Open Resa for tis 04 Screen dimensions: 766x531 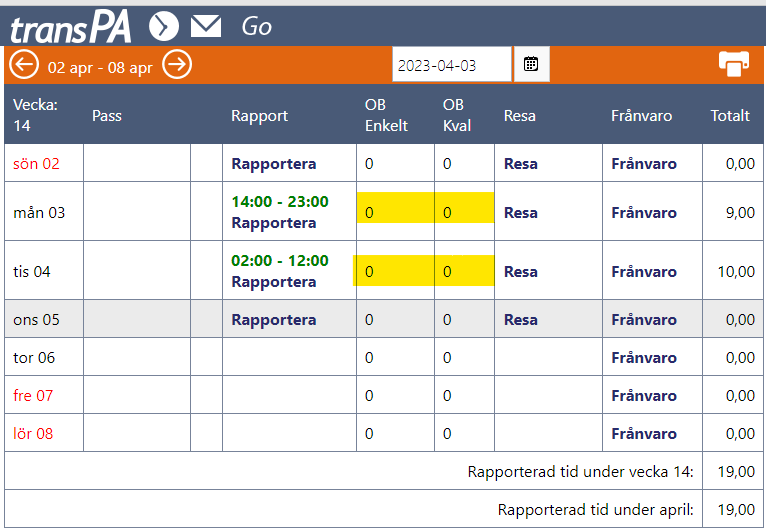pyautogui.click(x=521, y=272)
